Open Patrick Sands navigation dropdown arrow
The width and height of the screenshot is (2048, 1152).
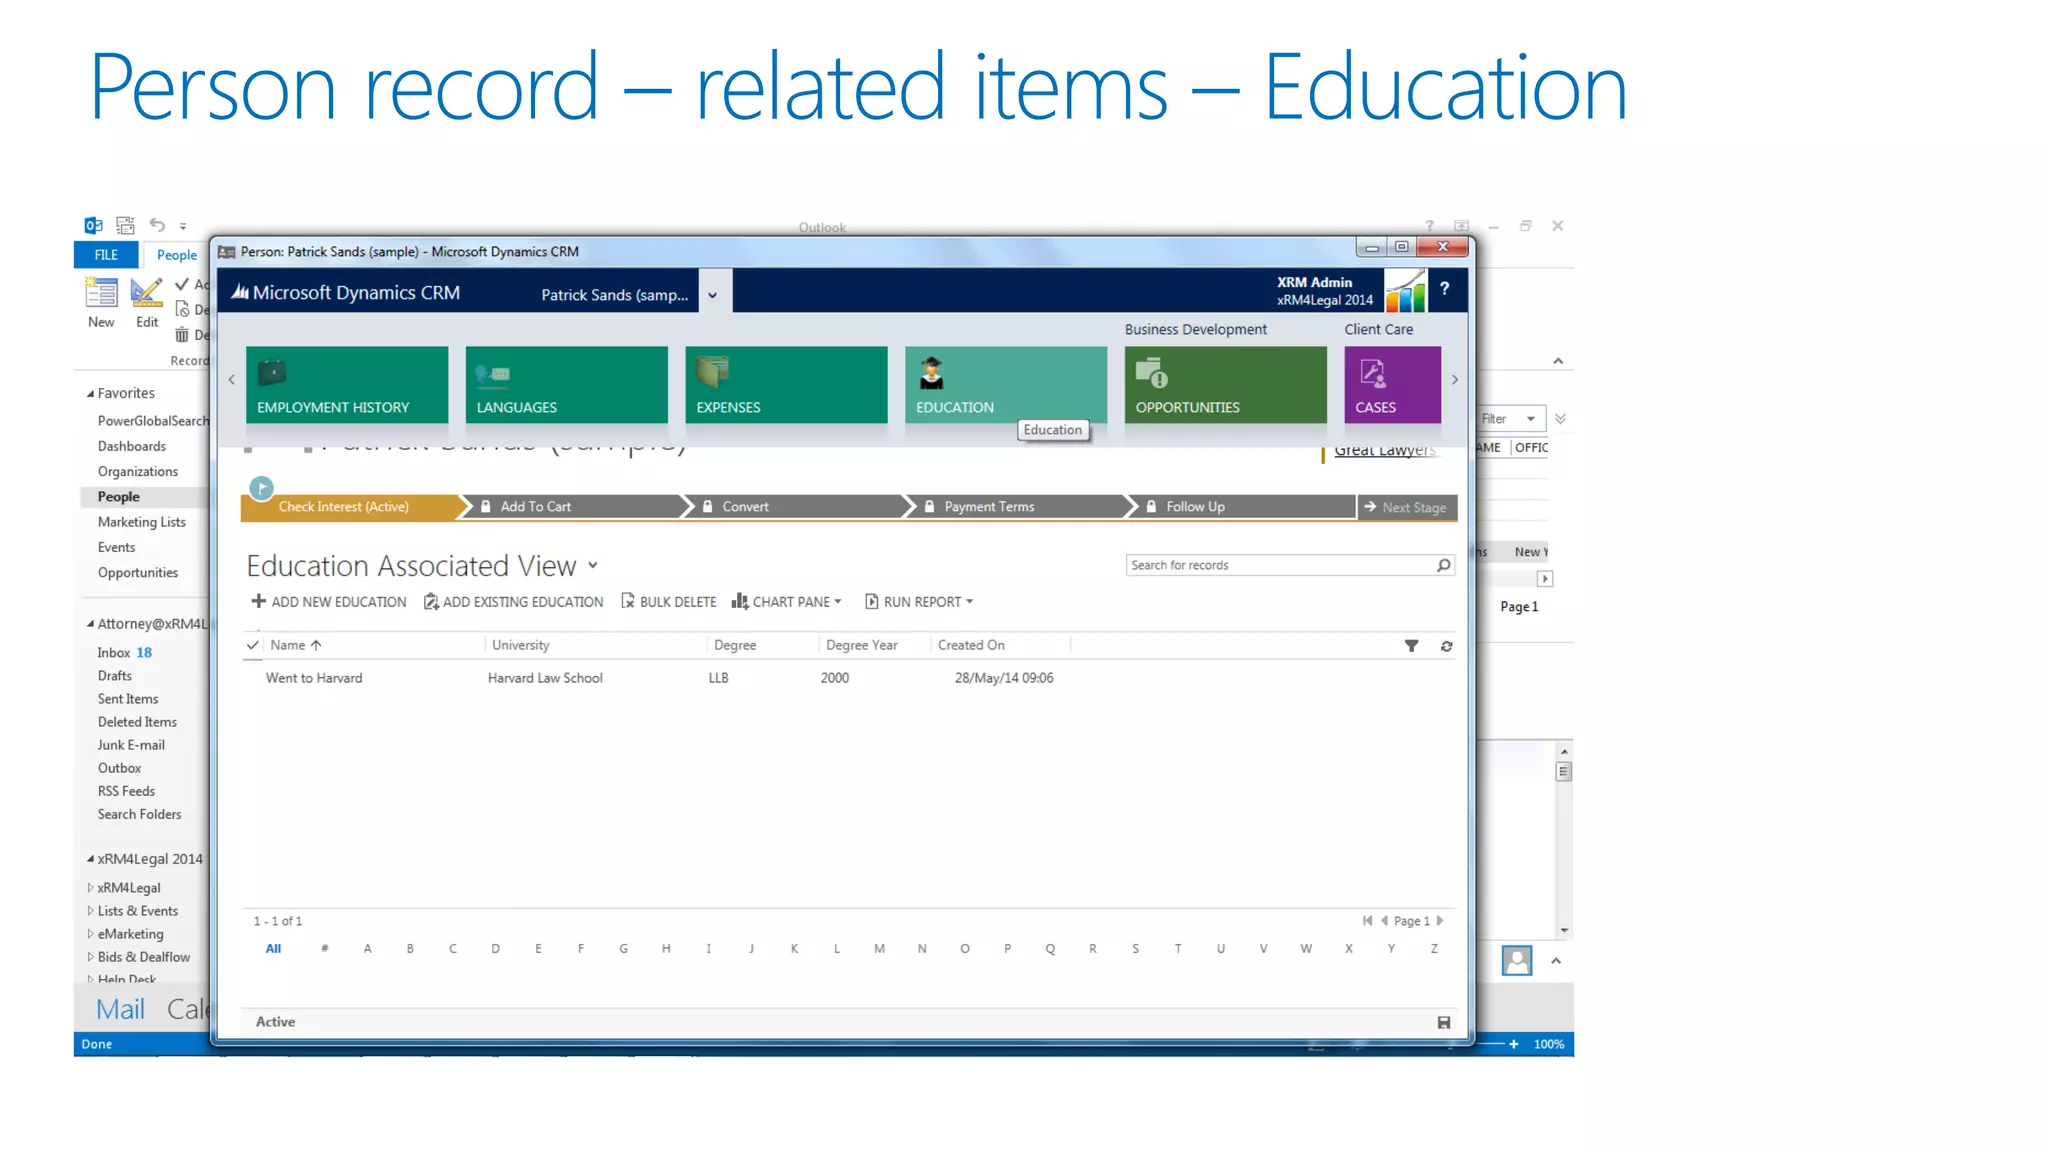coord(713,295)
